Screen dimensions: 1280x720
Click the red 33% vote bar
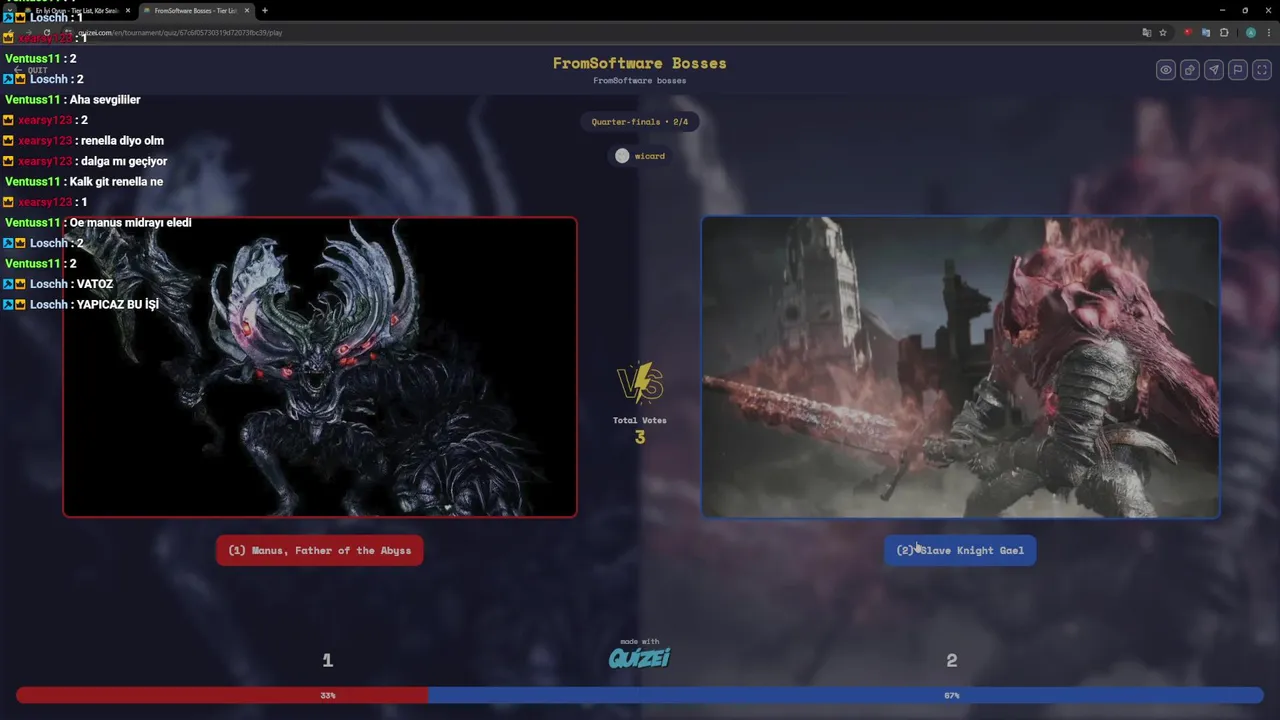(222, 695)
